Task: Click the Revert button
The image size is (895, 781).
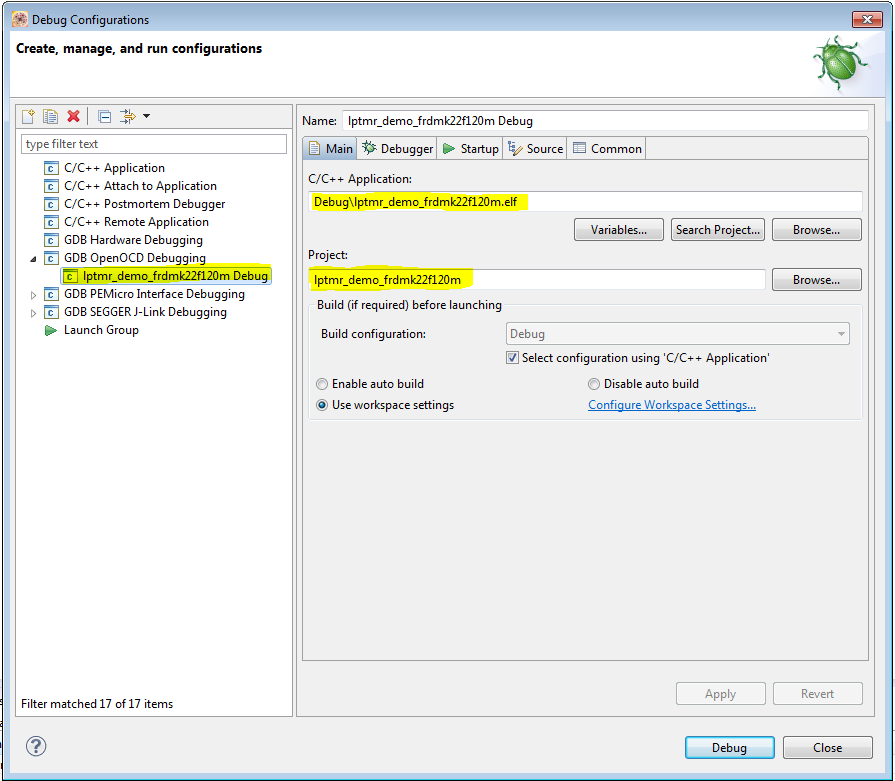Action: (817, 694)
